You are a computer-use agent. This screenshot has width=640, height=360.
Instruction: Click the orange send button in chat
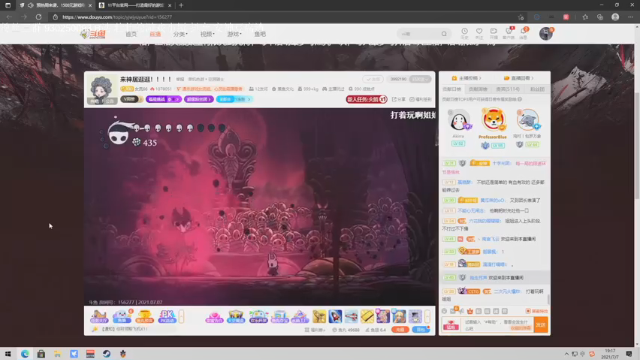point(541,324)
